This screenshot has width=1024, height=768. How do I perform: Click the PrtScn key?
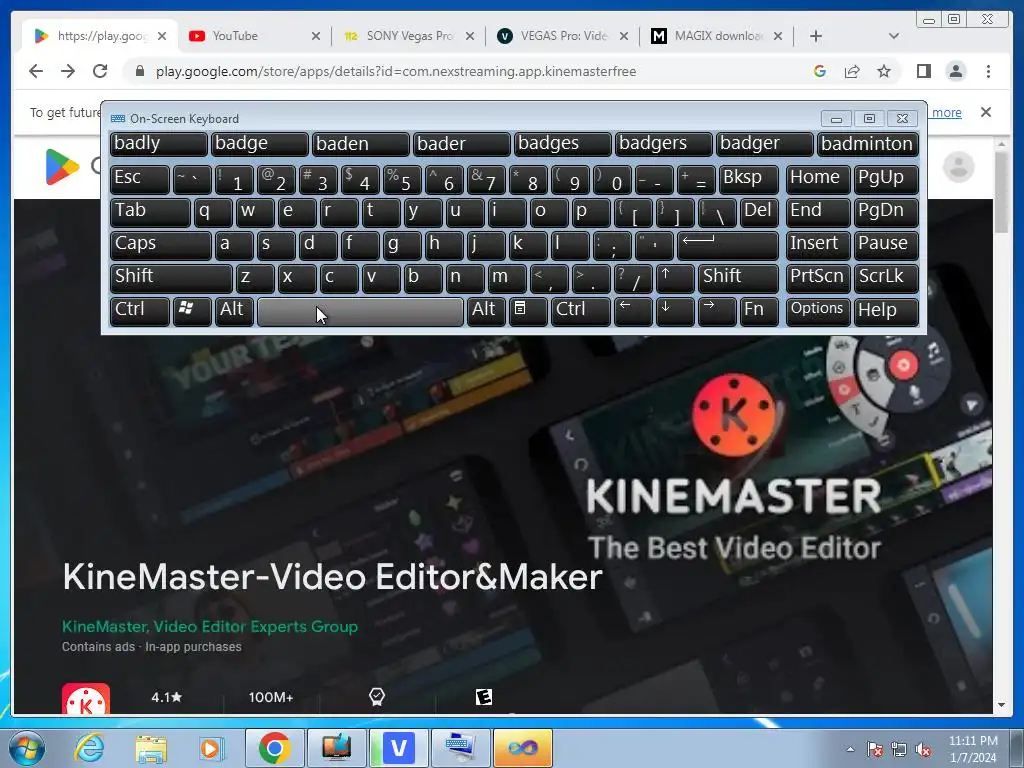click(818, 278)
